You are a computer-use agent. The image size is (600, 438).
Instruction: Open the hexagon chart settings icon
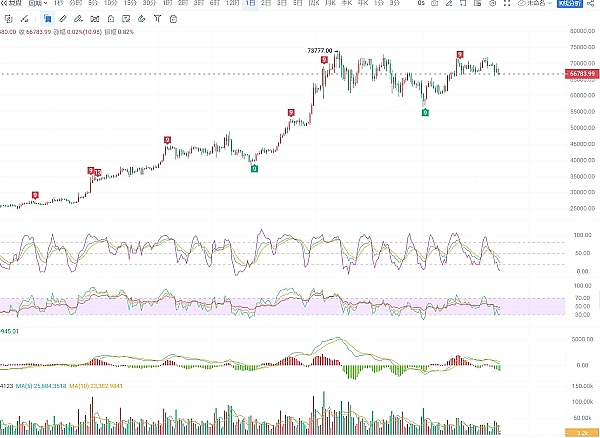(493, 3)
